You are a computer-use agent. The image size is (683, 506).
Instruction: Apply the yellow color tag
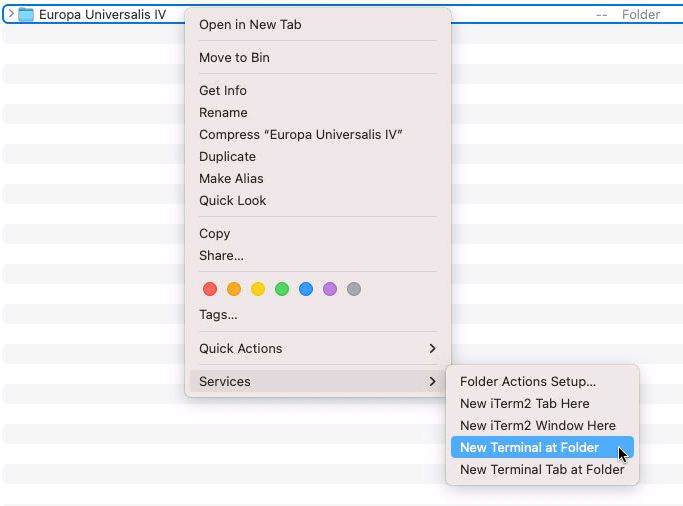[258, 289]
